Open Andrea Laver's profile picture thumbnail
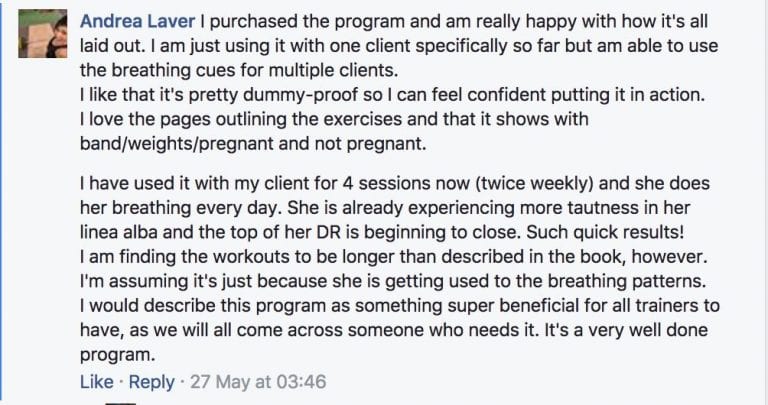The height and width of the screenshot is (405, 768). [x=43, y=34]
